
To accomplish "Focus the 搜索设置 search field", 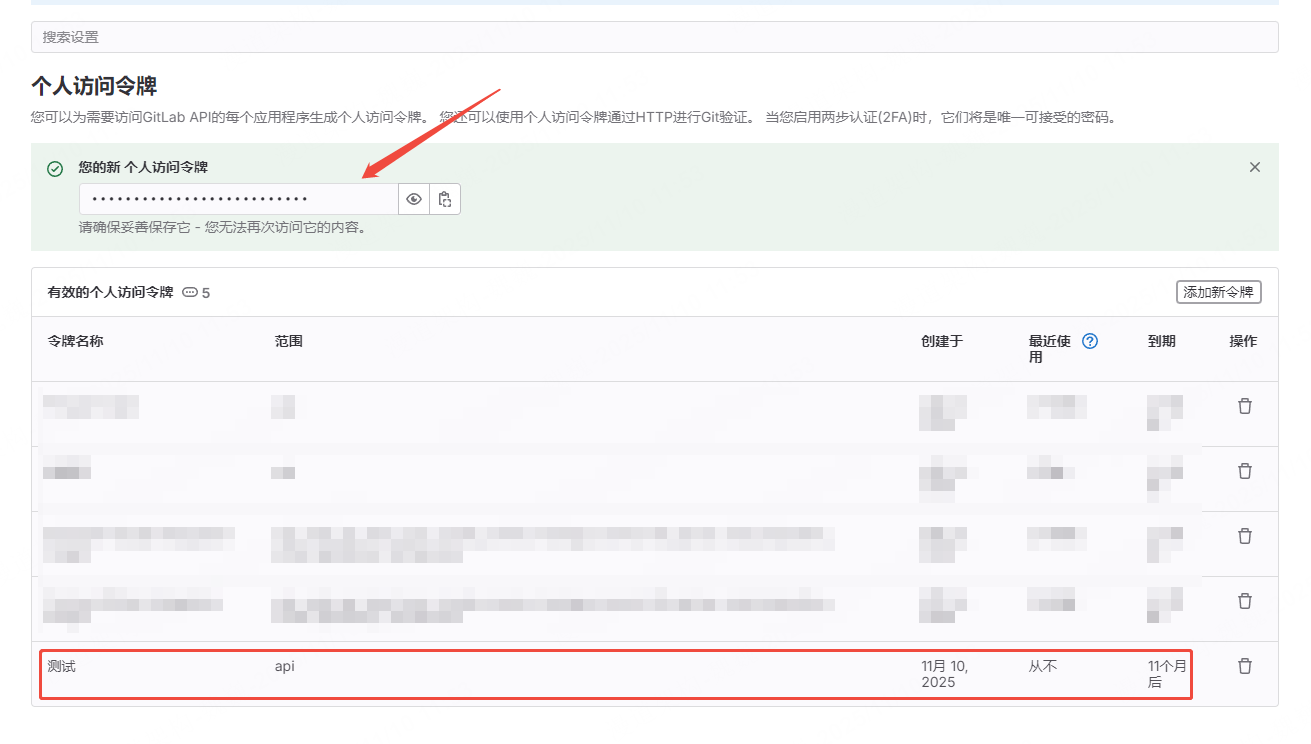I will click(654, 37).
